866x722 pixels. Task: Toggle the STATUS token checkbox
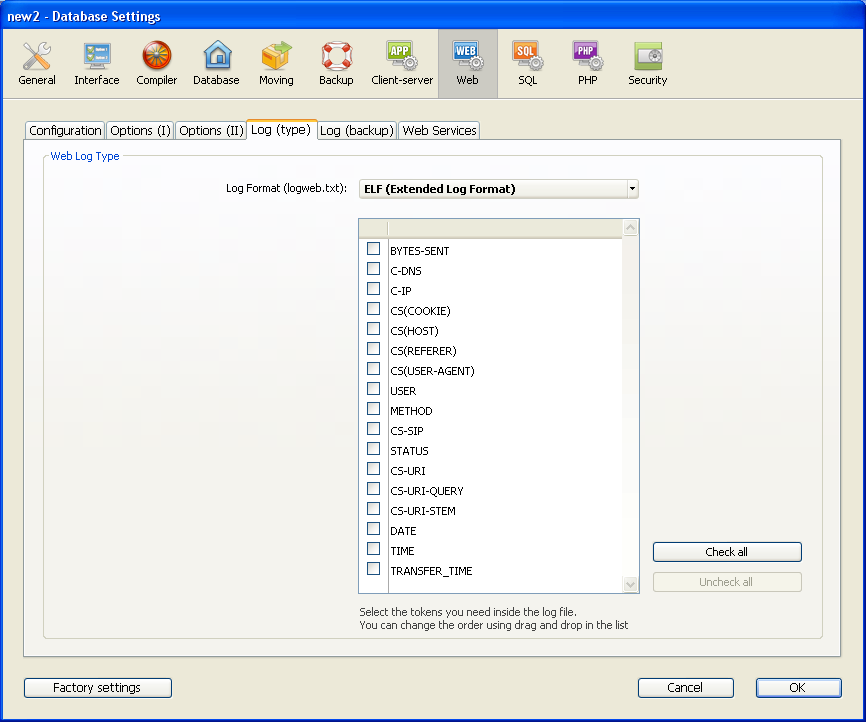[373, 449]
